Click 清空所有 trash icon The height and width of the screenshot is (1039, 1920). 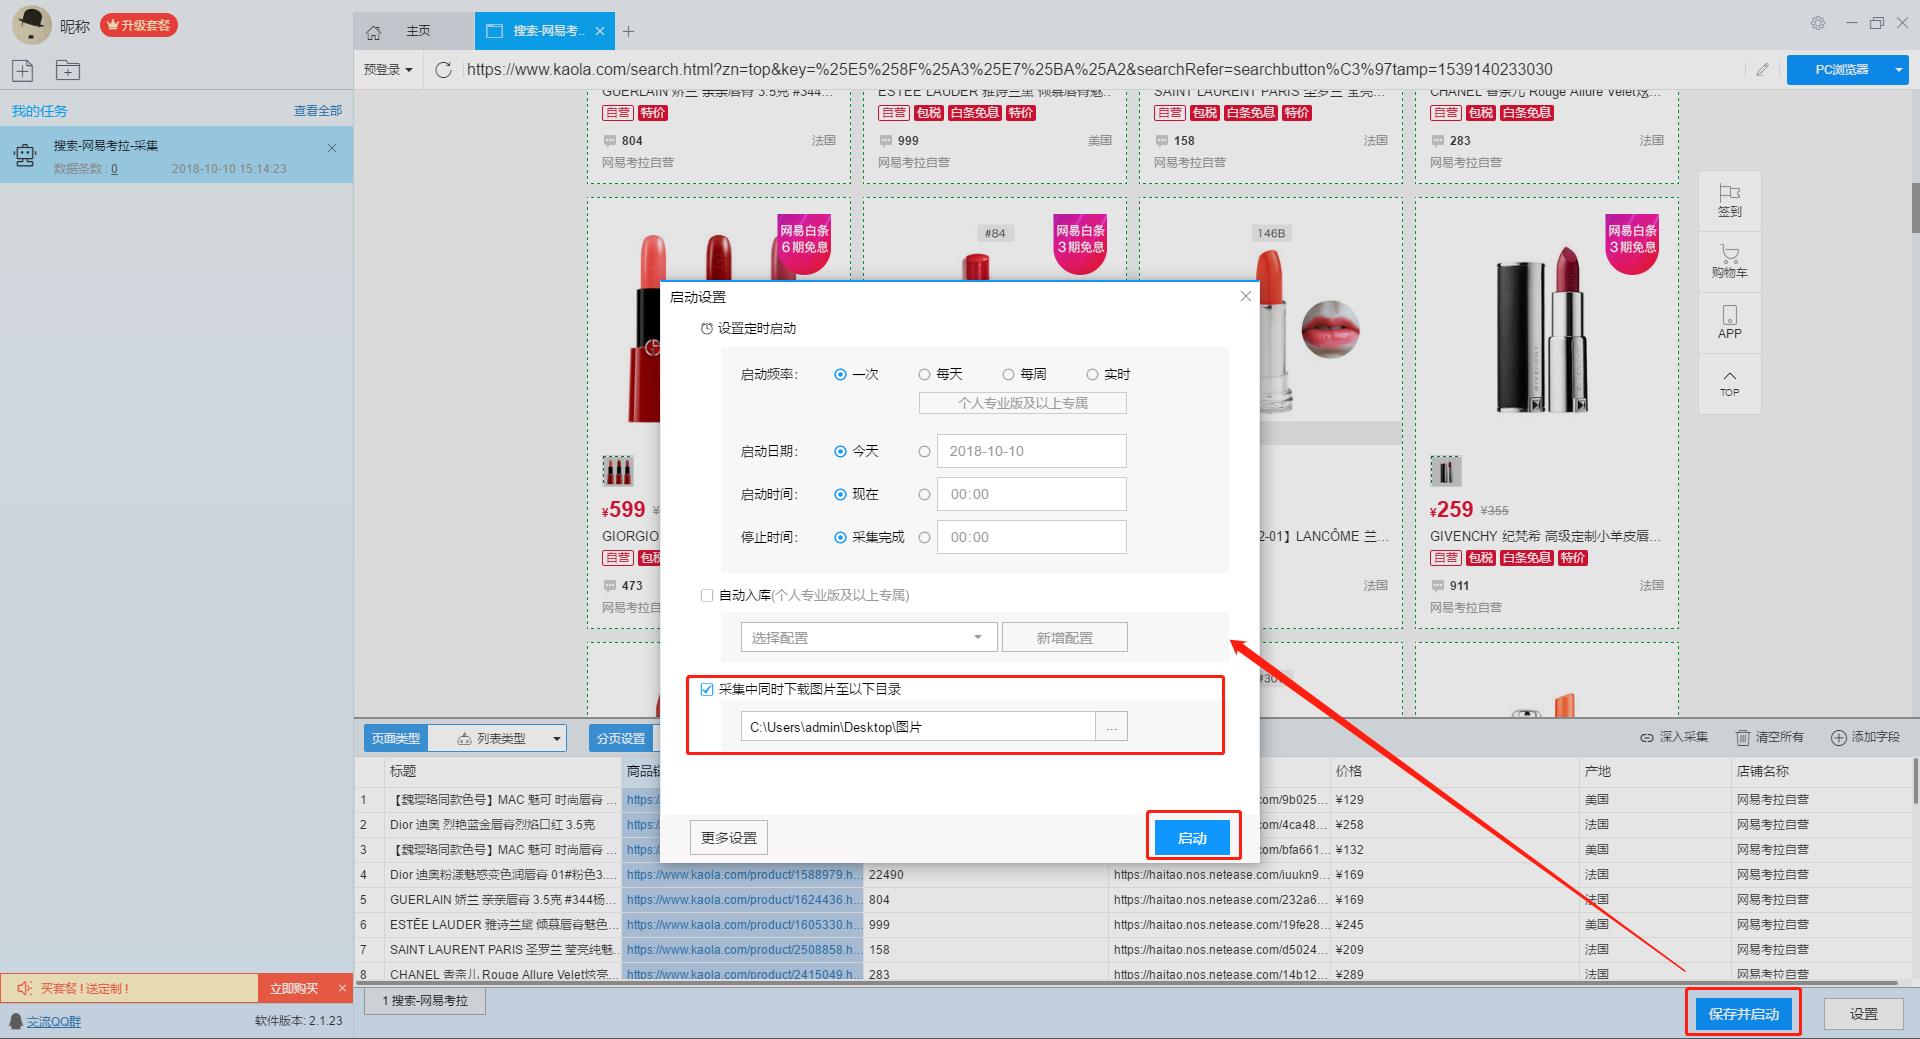pos(1742,737)
